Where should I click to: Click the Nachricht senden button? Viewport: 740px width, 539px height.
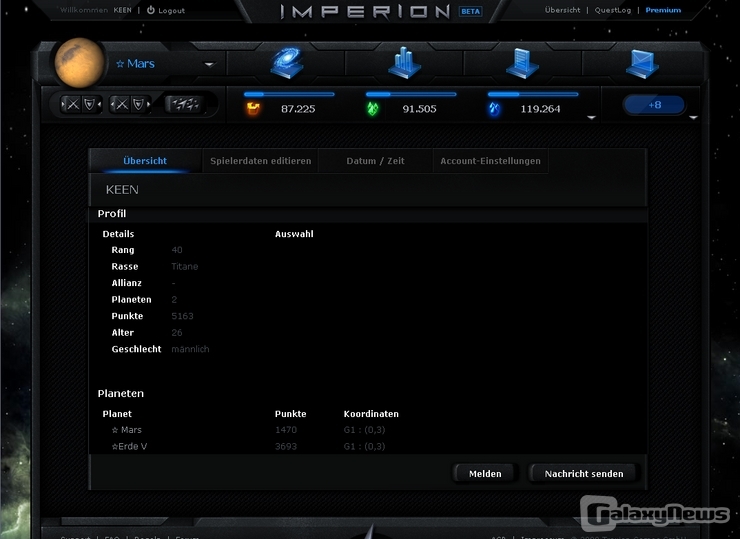tap(583, 473)
